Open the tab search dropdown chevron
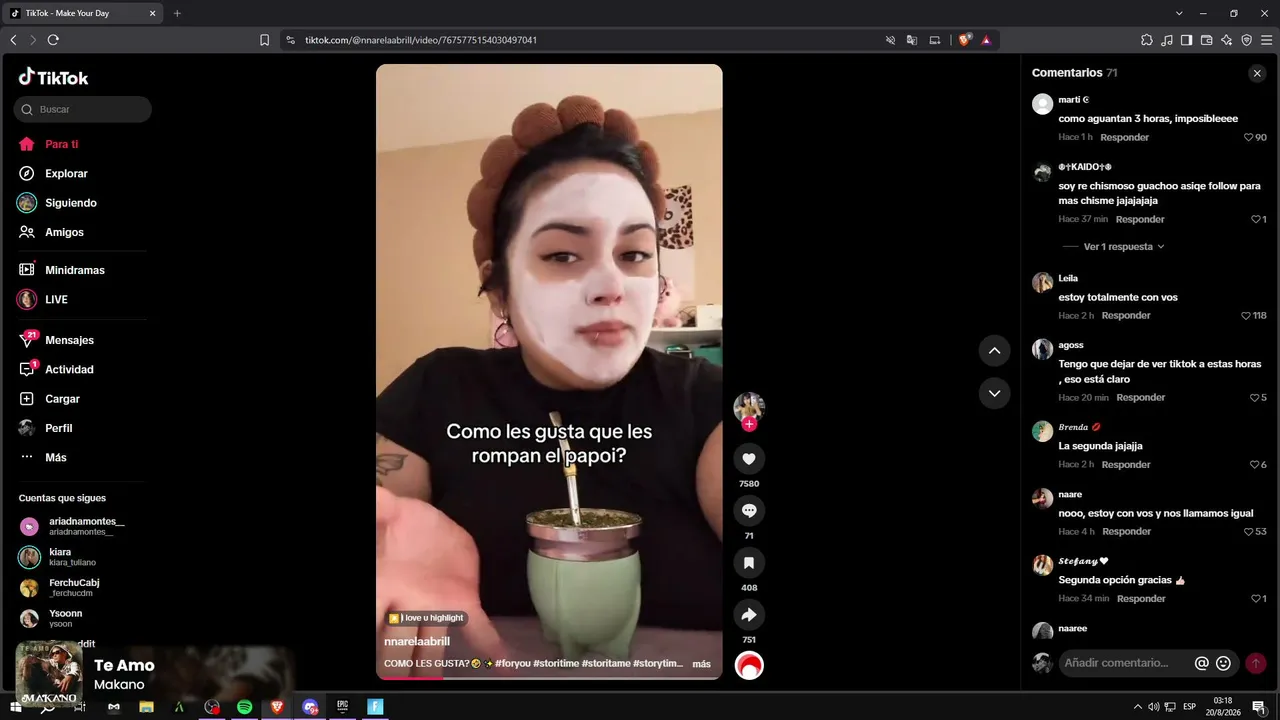This screenshot has height=720, width=1280. (1179, 13)
